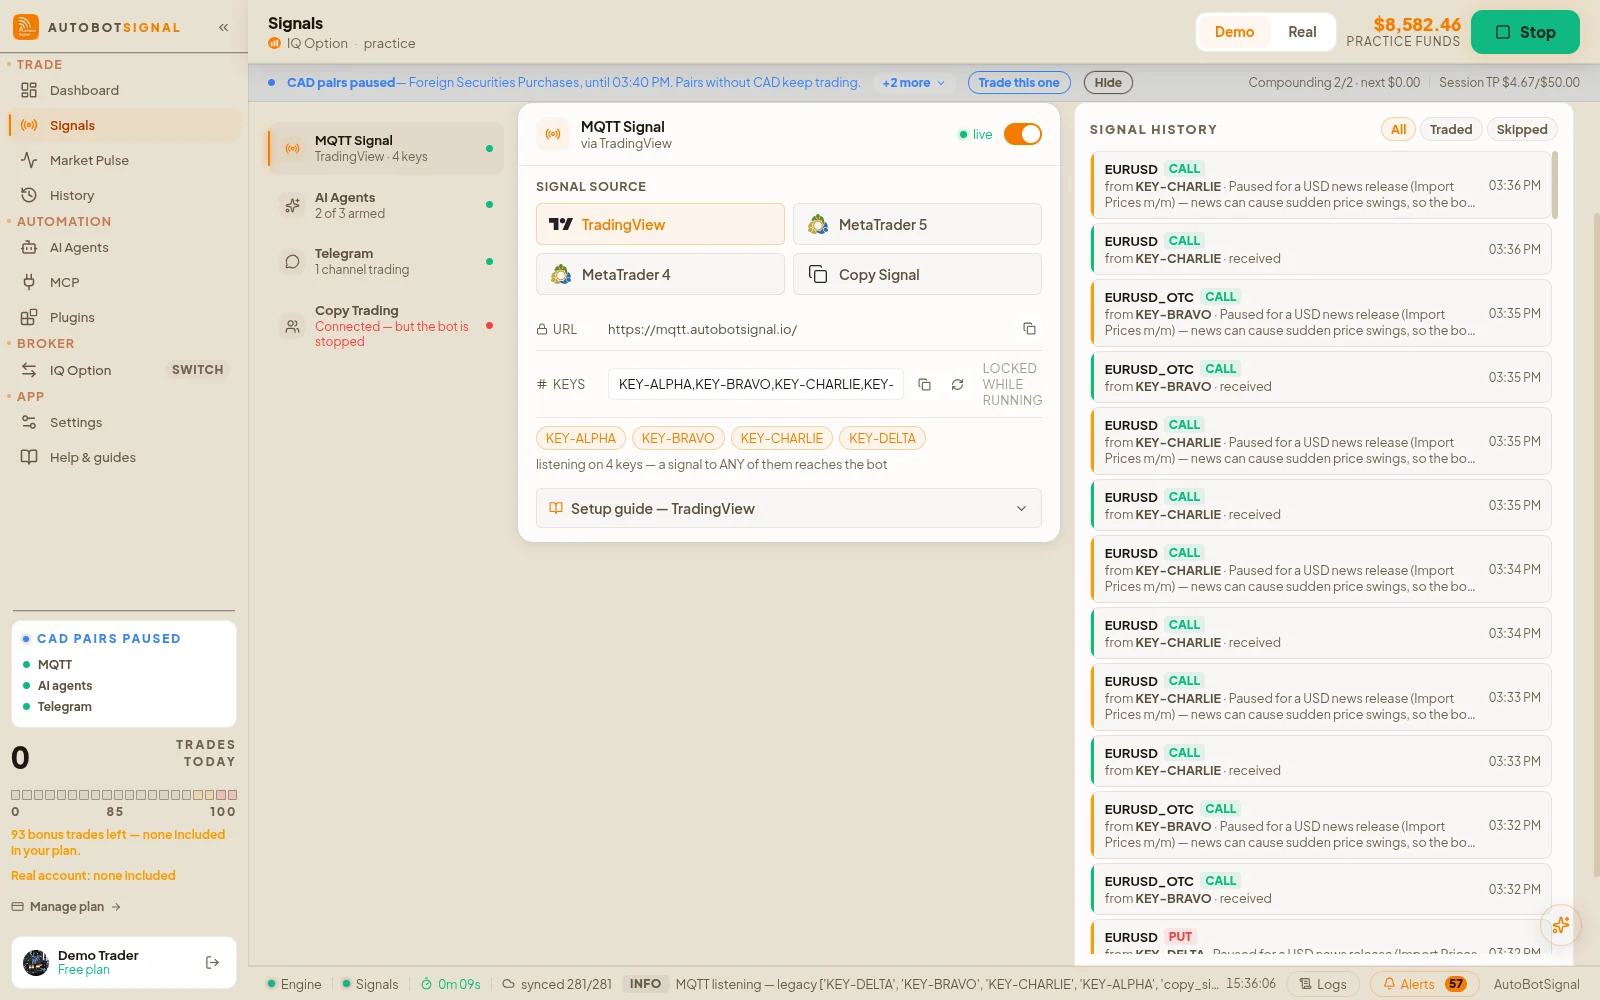The image size is (1600, 1000).
Task: Hide the CAD pairs paused banner
Action: (x=1108, y=83)
